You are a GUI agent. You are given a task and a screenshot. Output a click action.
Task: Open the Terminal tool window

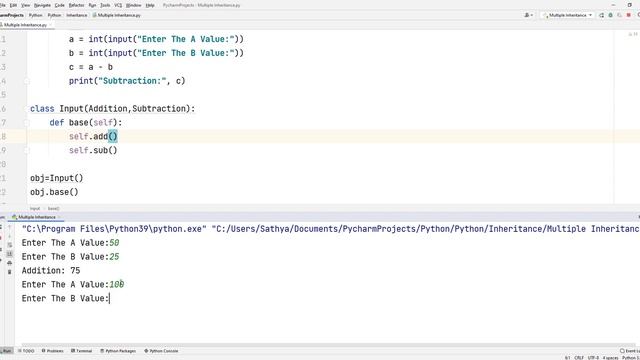coord(82,351)
